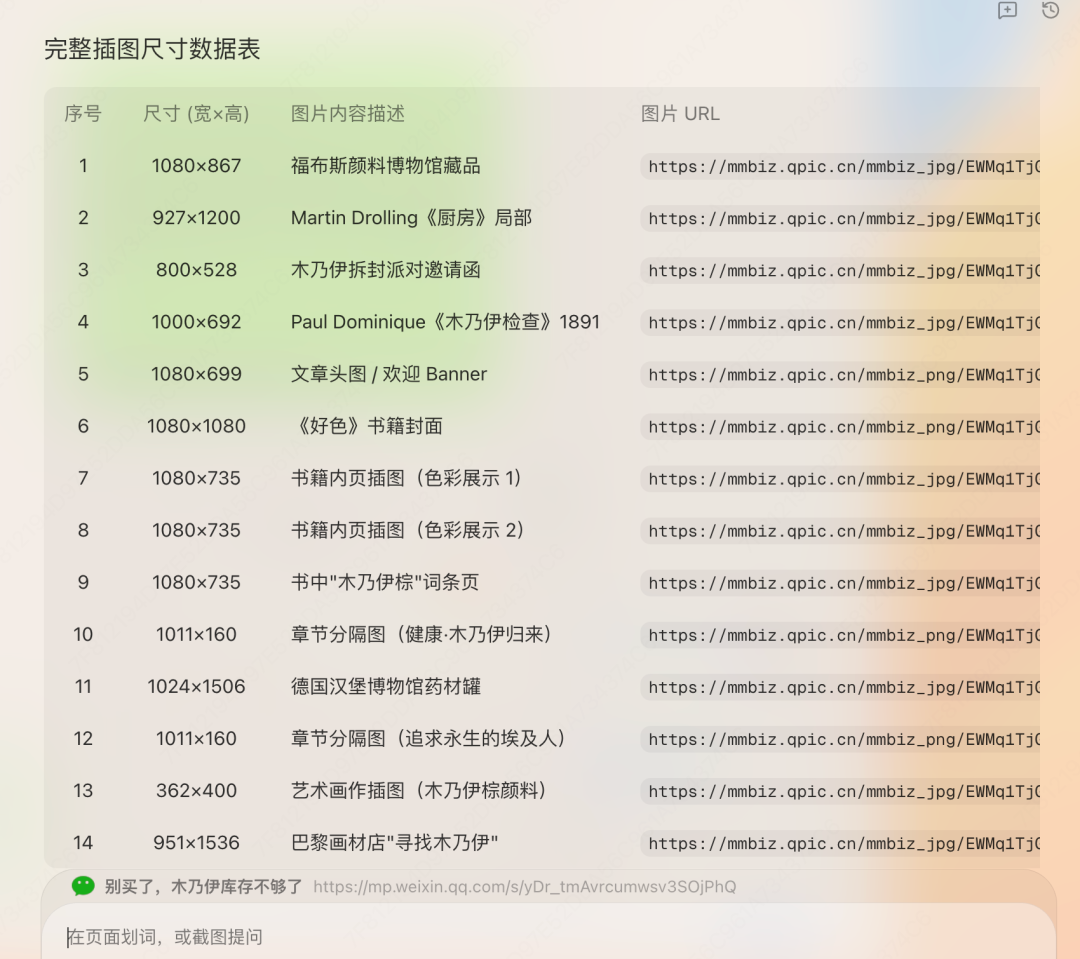Screen dimensions: 1080x959
Task: Open the image URL for 色彩展示 2 row
Action: point(840,531)
